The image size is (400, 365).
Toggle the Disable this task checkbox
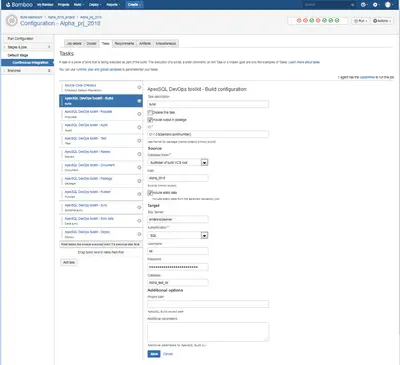(150, 113)
